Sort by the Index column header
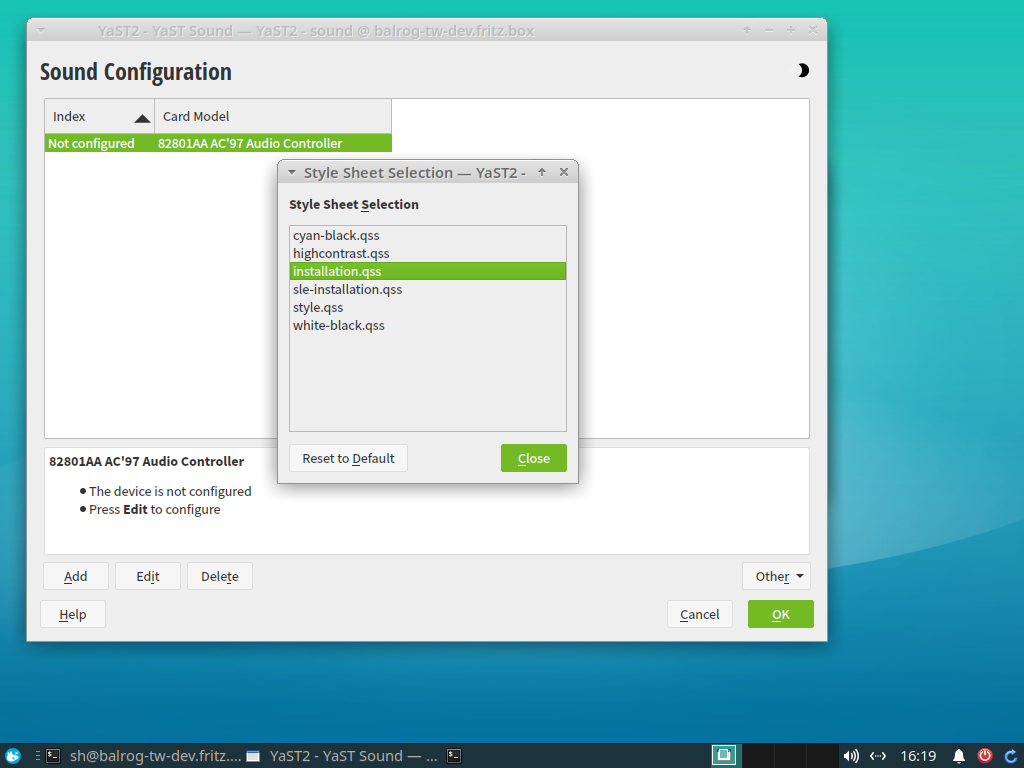The image size is (1024, 768). click(99, 116)
